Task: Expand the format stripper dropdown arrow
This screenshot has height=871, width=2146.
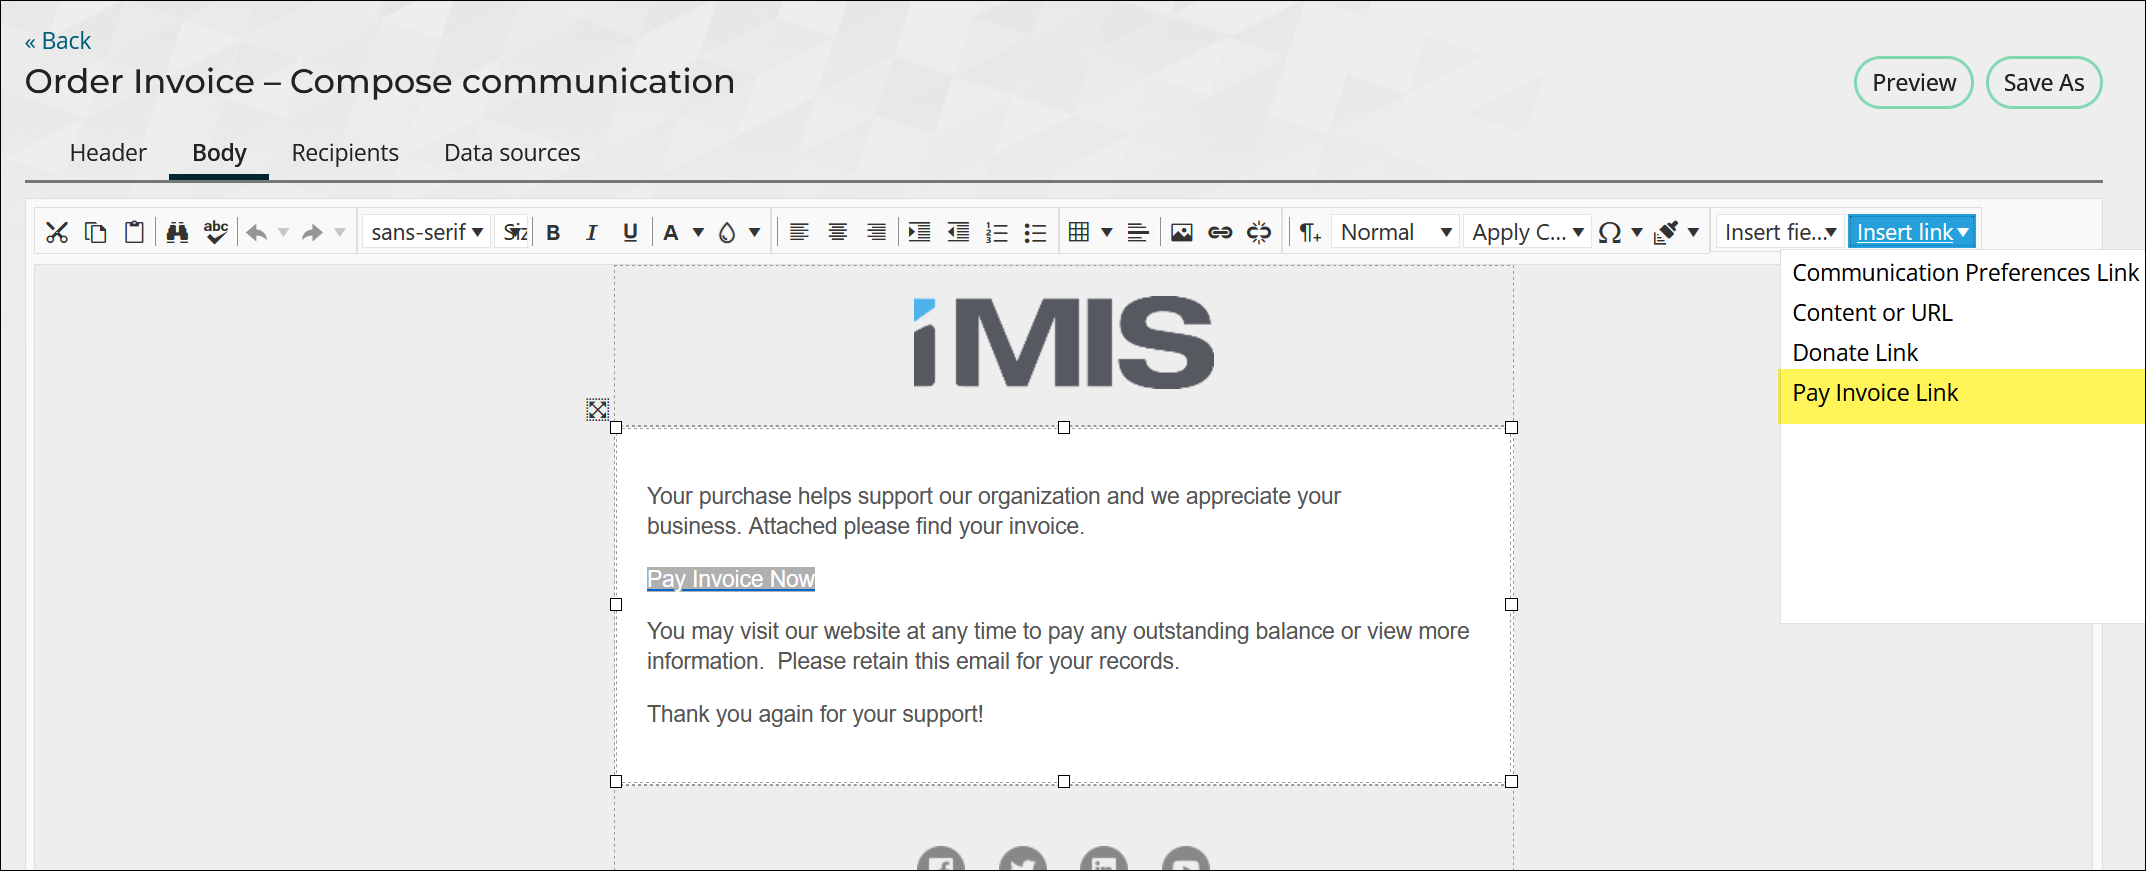Action: (1693, 233)
